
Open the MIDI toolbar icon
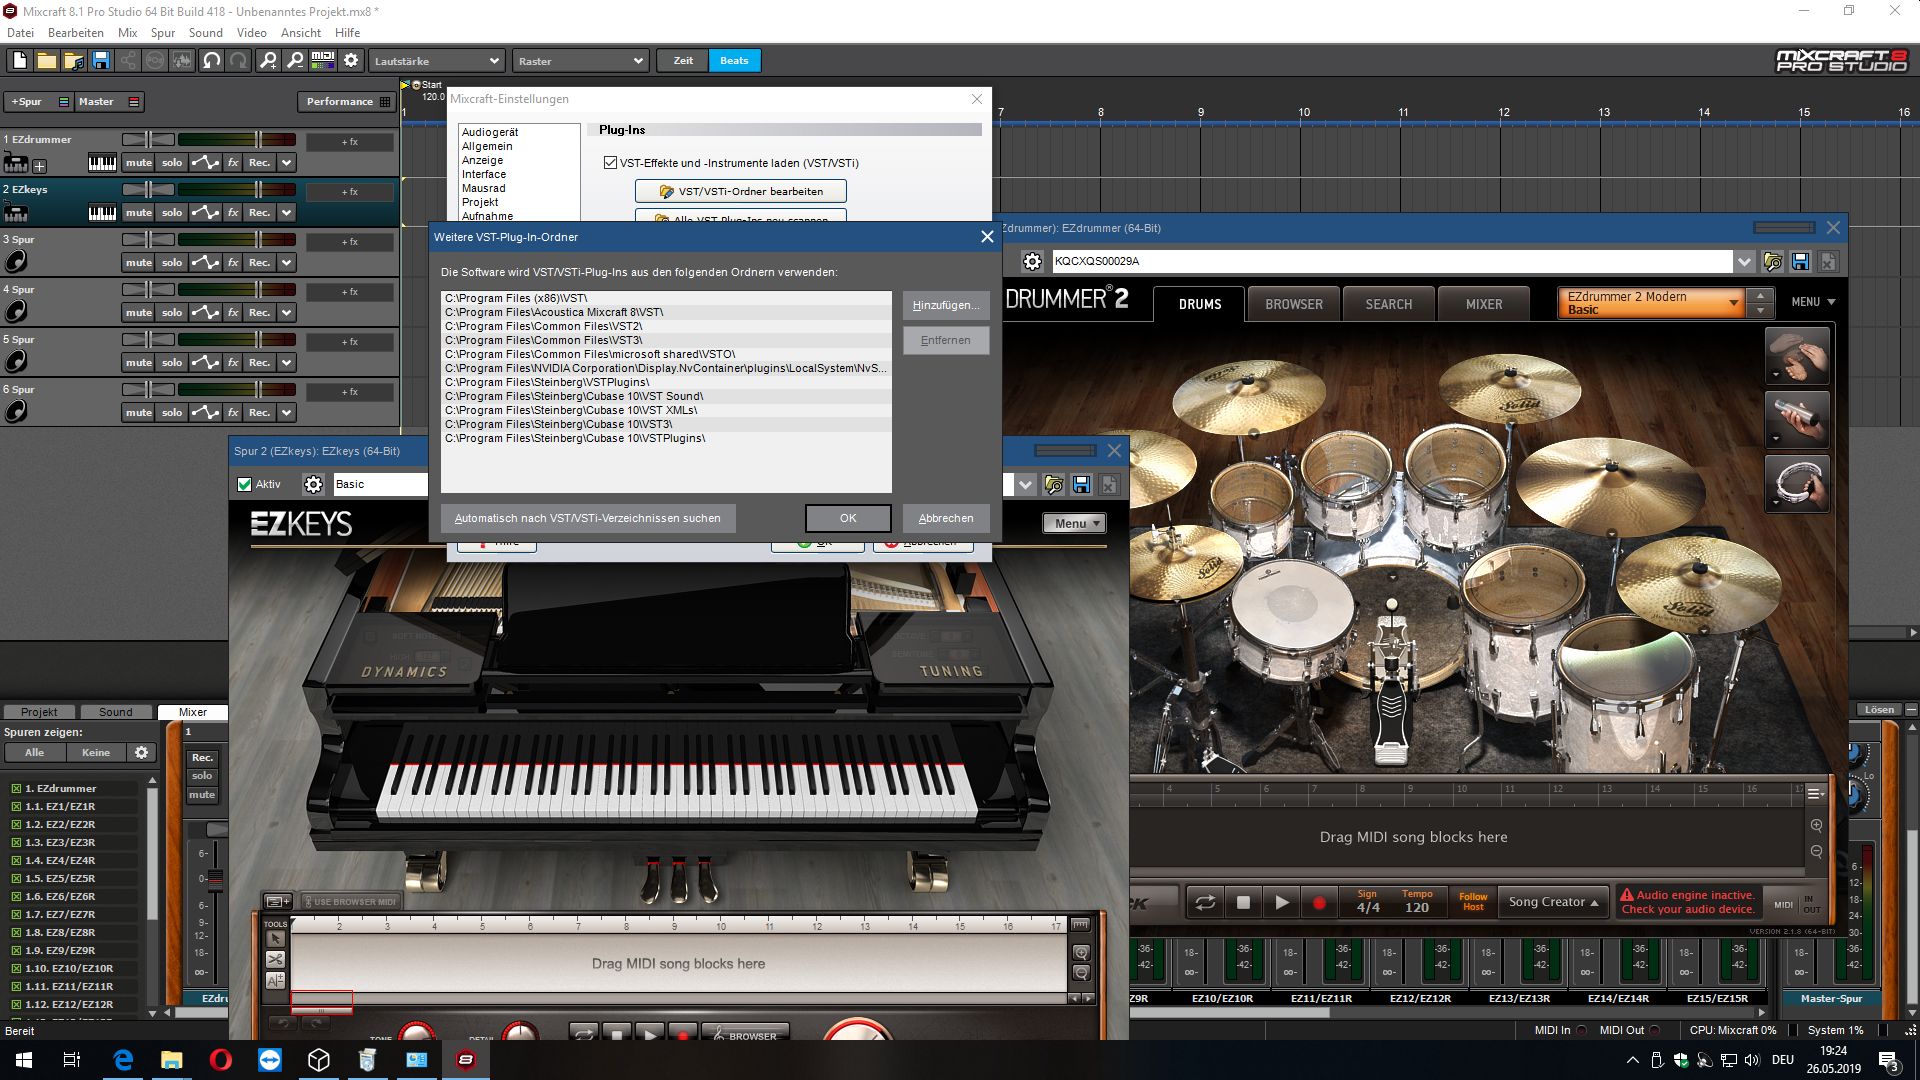click(x=323, y=61)
